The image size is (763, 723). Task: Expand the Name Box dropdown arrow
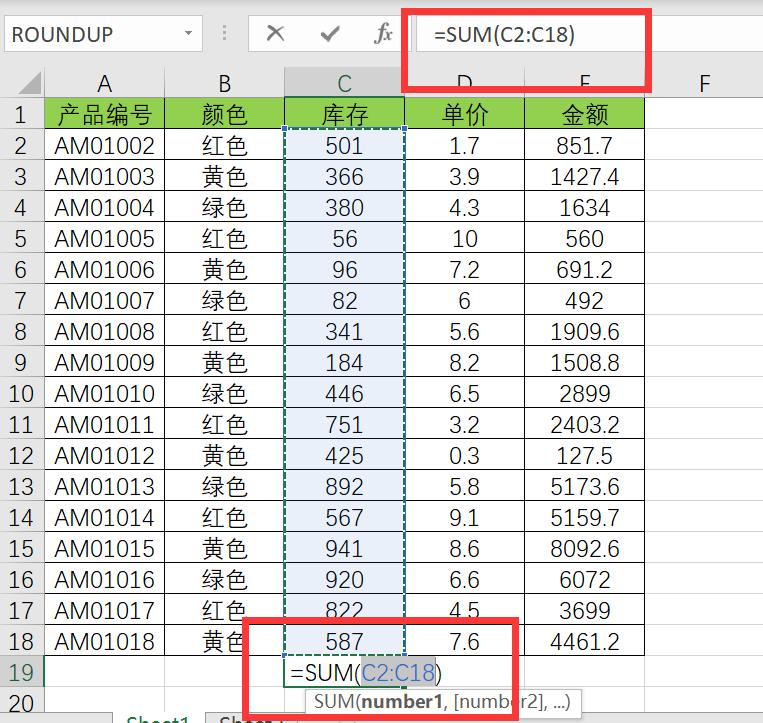click(188, 34)
